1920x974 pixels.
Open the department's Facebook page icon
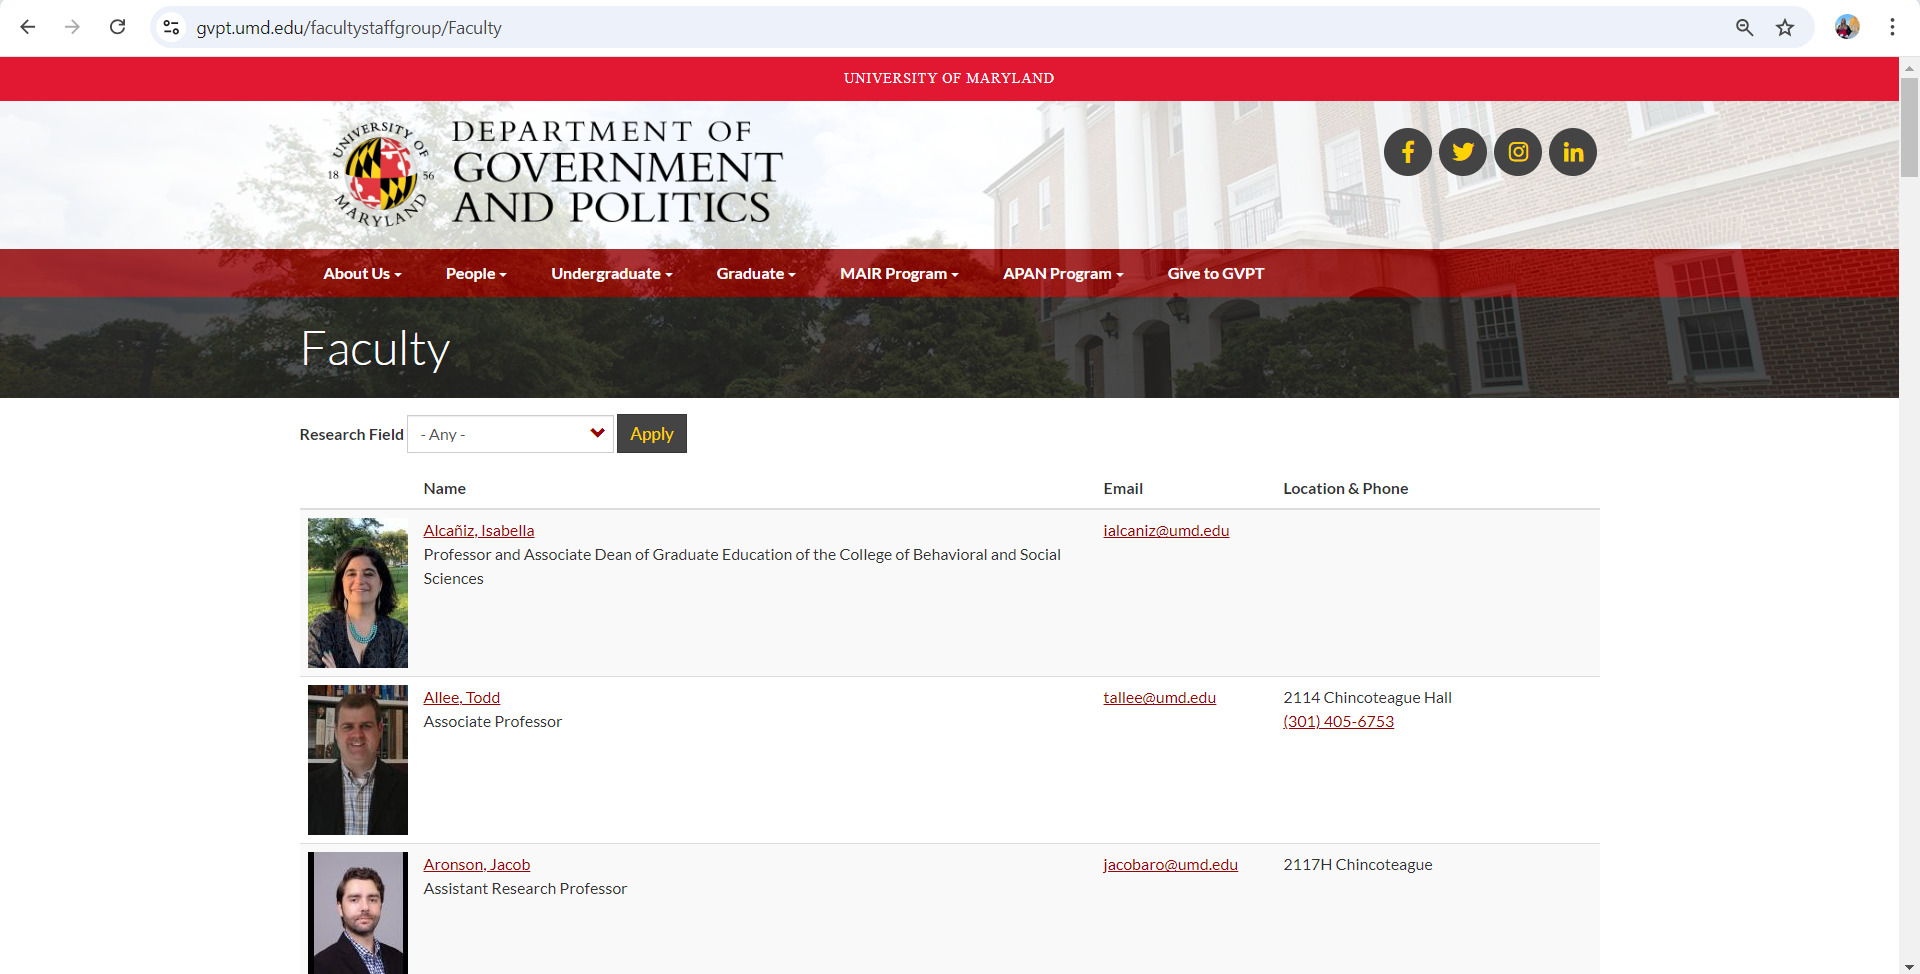pos(1407,152)
